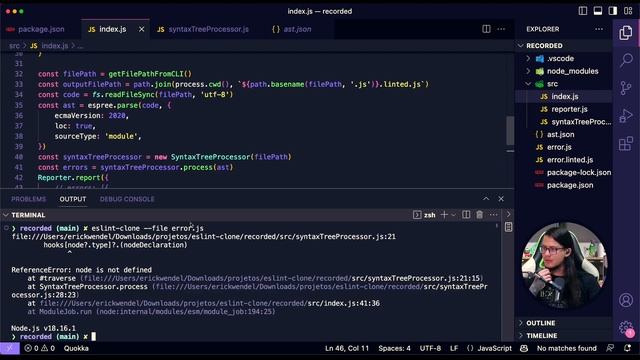Click the Copilot status icon beside JavaScript
Screen dimensions: 640x360
524,348
